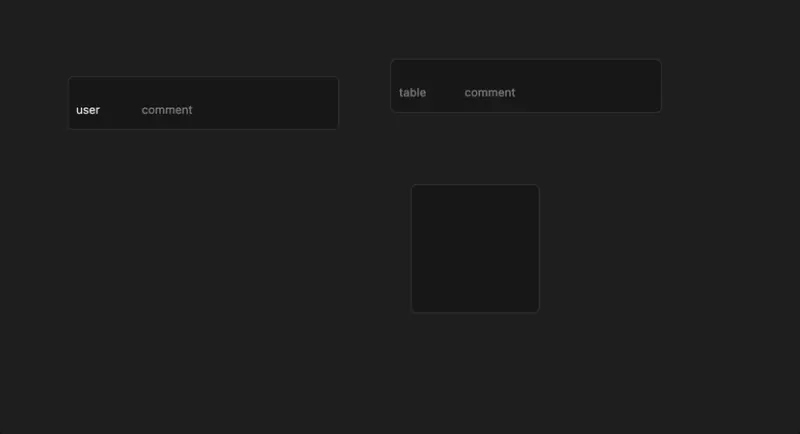Click blank canvas between unnamed table and memo
The image size is (800, 434).
[475, 148]
